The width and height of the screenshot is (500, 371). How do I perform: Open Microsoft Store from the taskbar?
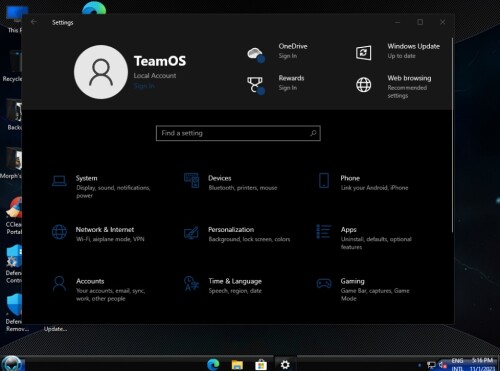click(261, 365)
